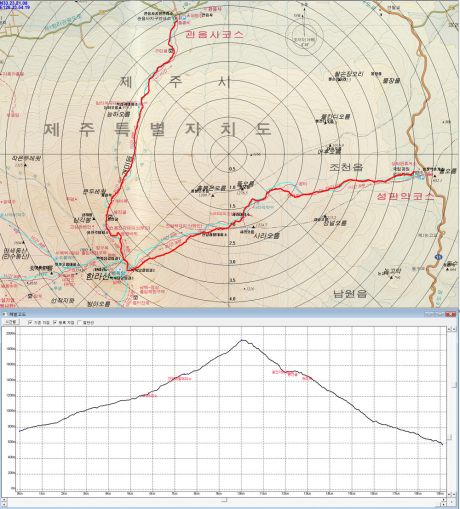Click the red 성판악코스 trail label
Image resolution: width=460 pixels, height=509 pixels.
click(x=406, y=196)
